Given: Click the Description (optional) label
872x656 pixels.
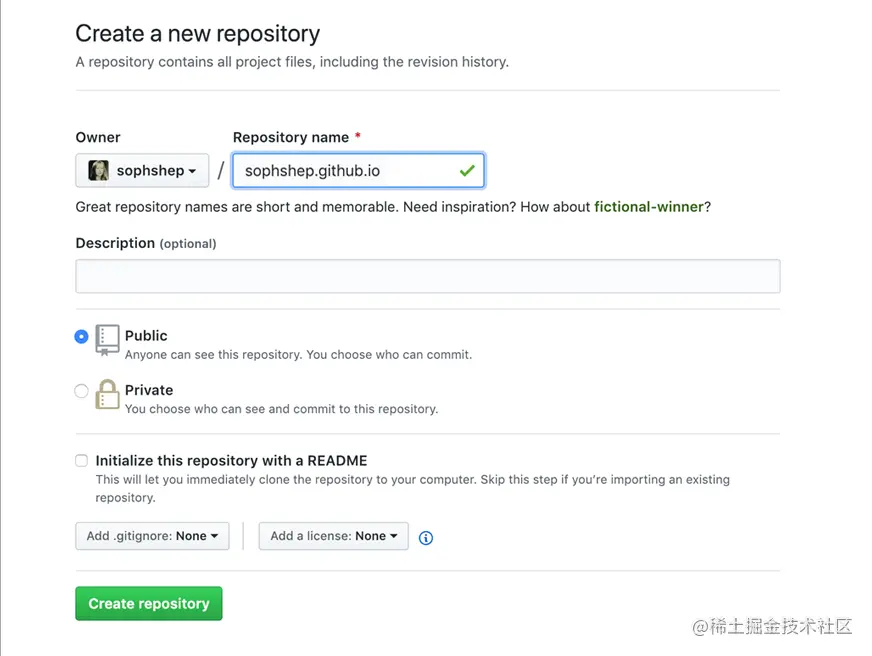Looking at the screenshot, I should click(x=146, y=243).
